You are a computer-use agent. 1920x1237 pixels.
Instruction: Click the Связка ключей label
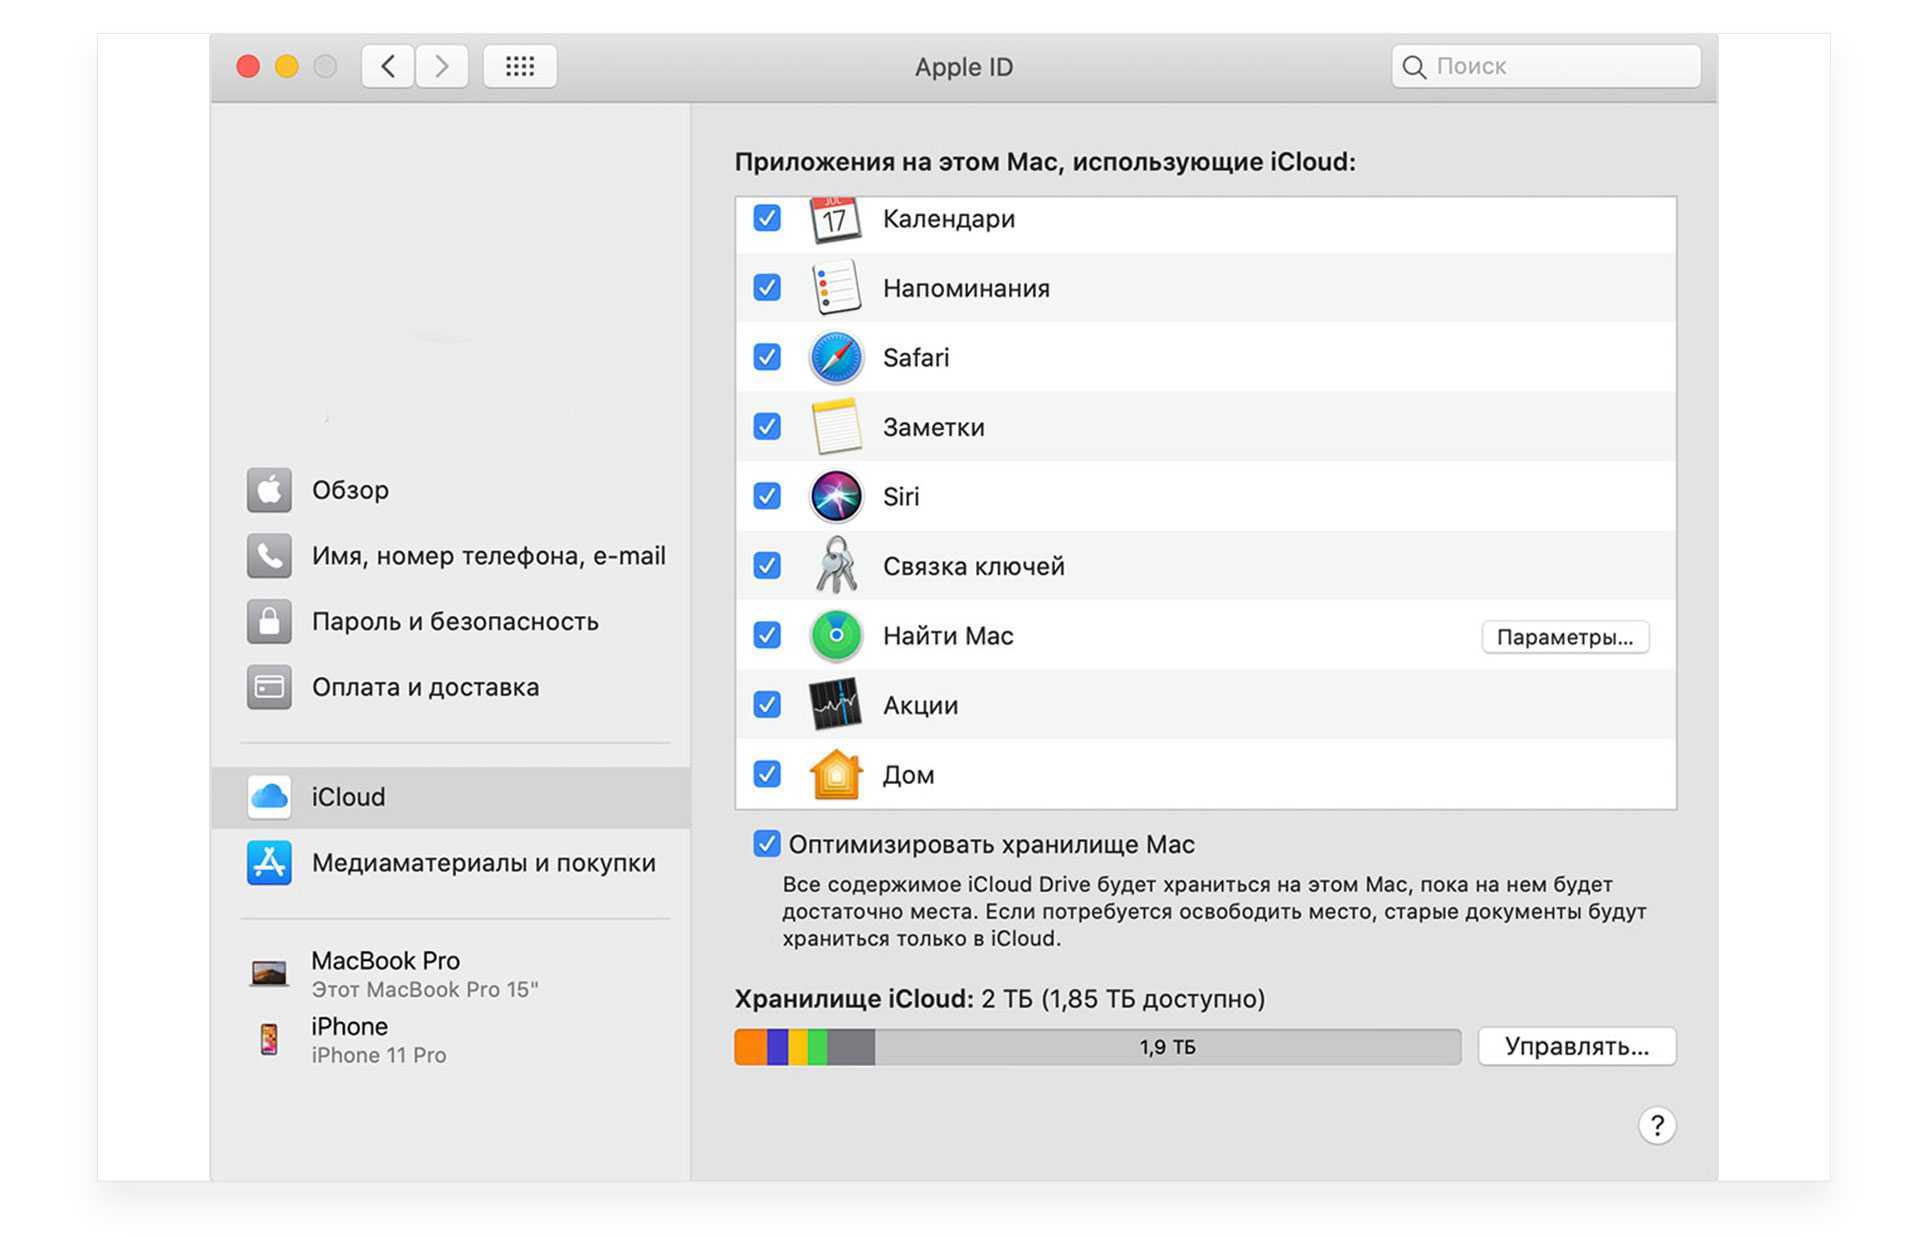pyautogui.click(x=973, y=566)
